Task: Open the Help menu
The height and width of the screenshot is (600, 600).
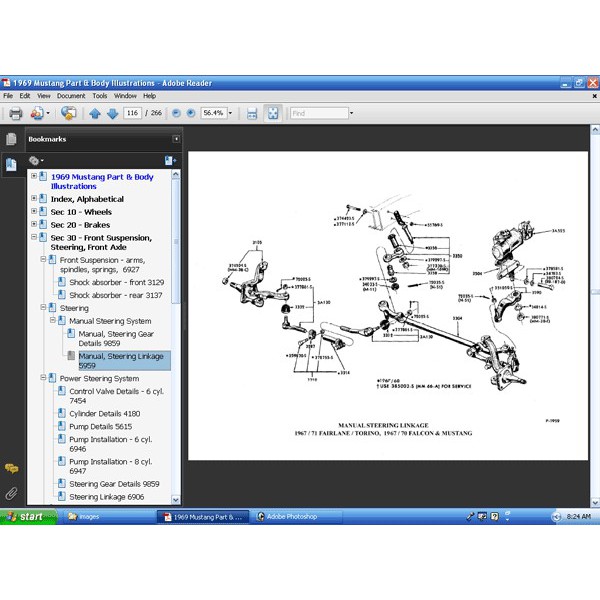Action: [x=149, y=96]
